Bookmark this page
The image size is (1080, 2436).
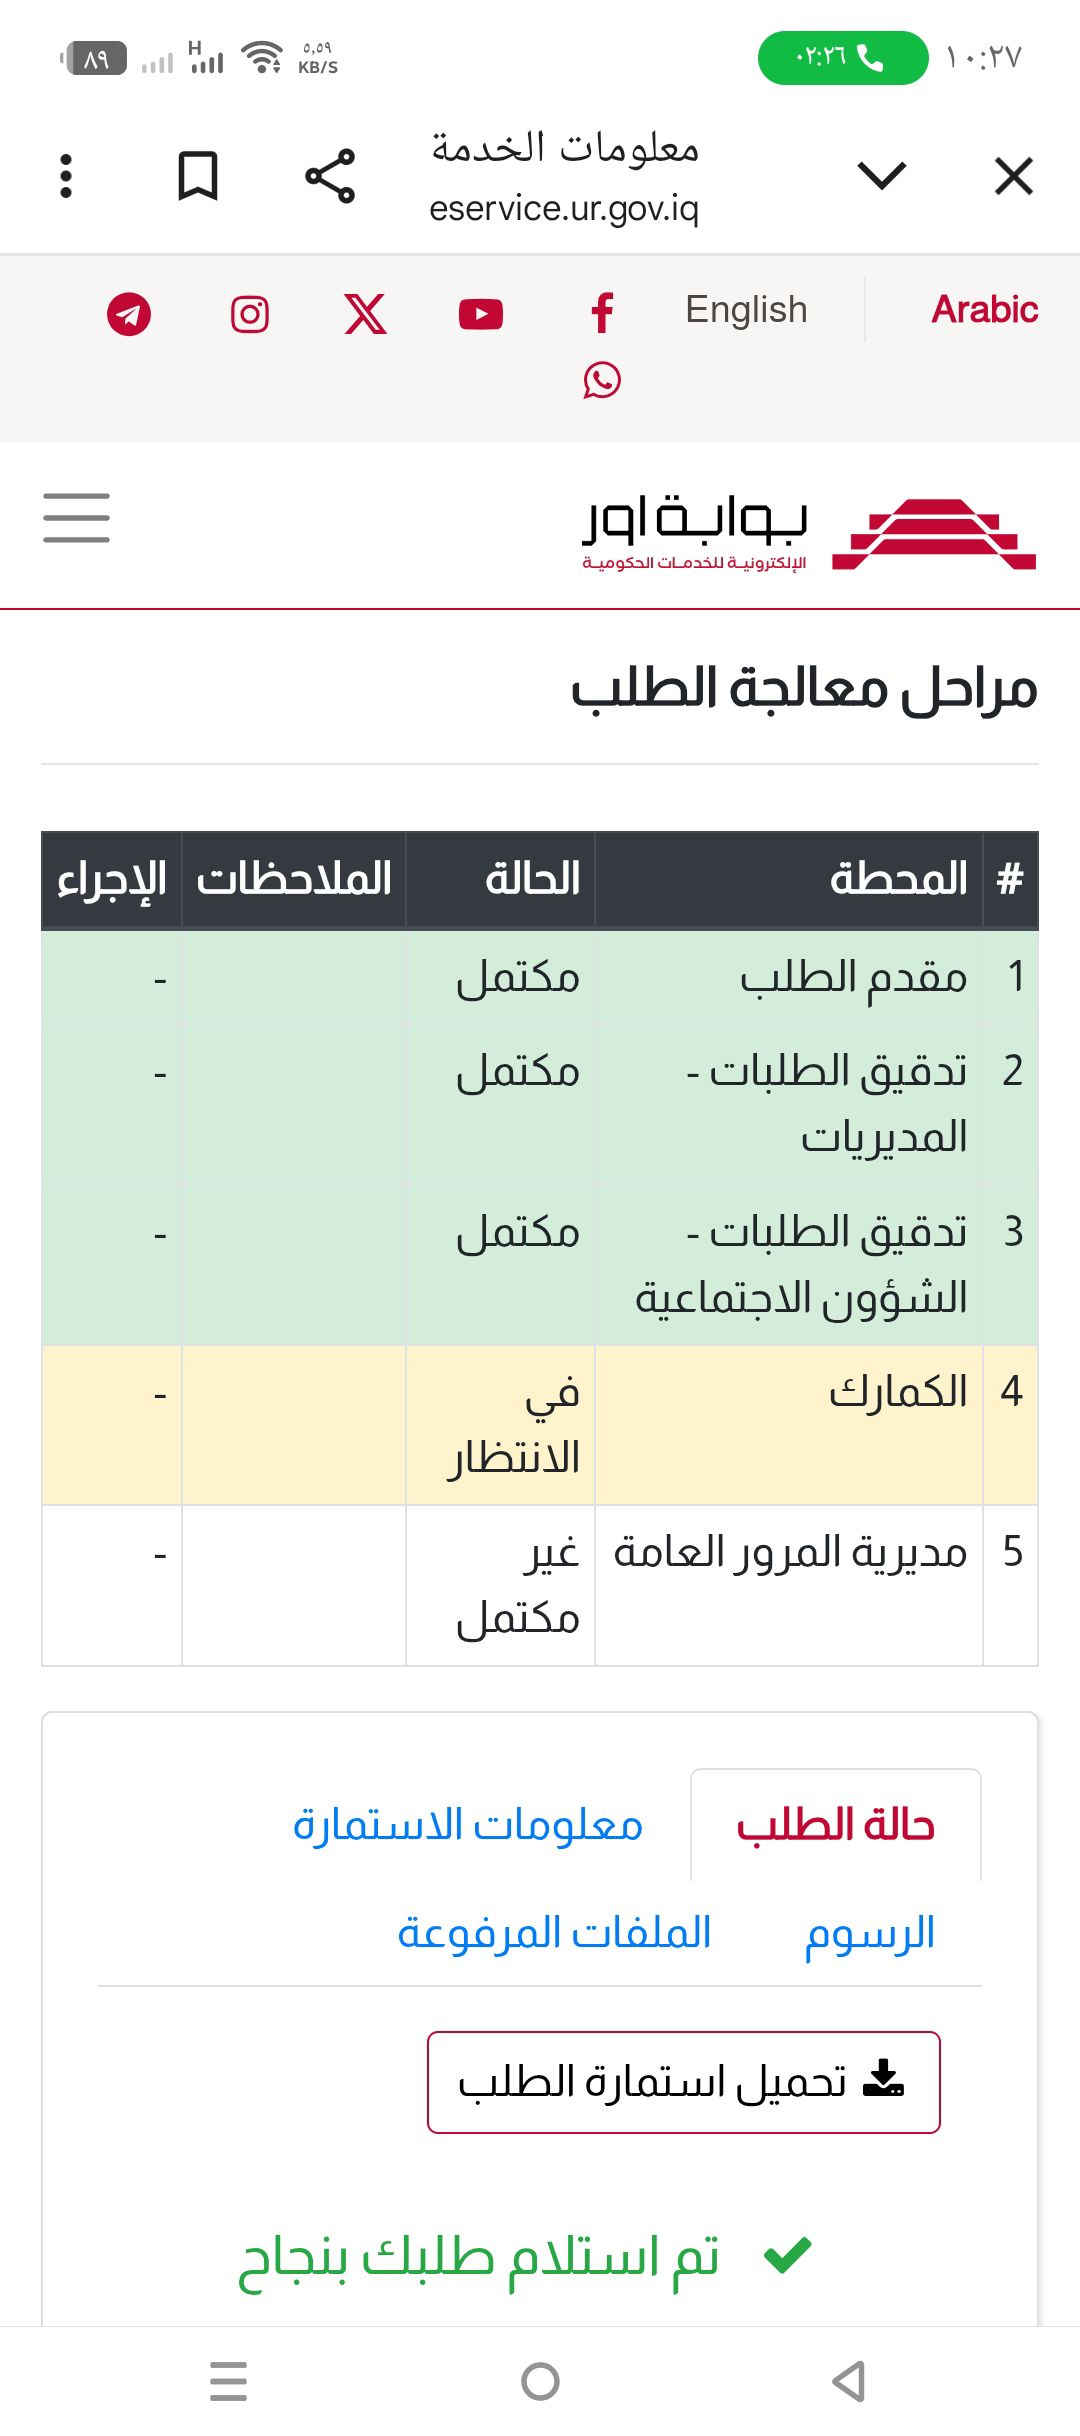pyautogui.click(x=197, y=176)
